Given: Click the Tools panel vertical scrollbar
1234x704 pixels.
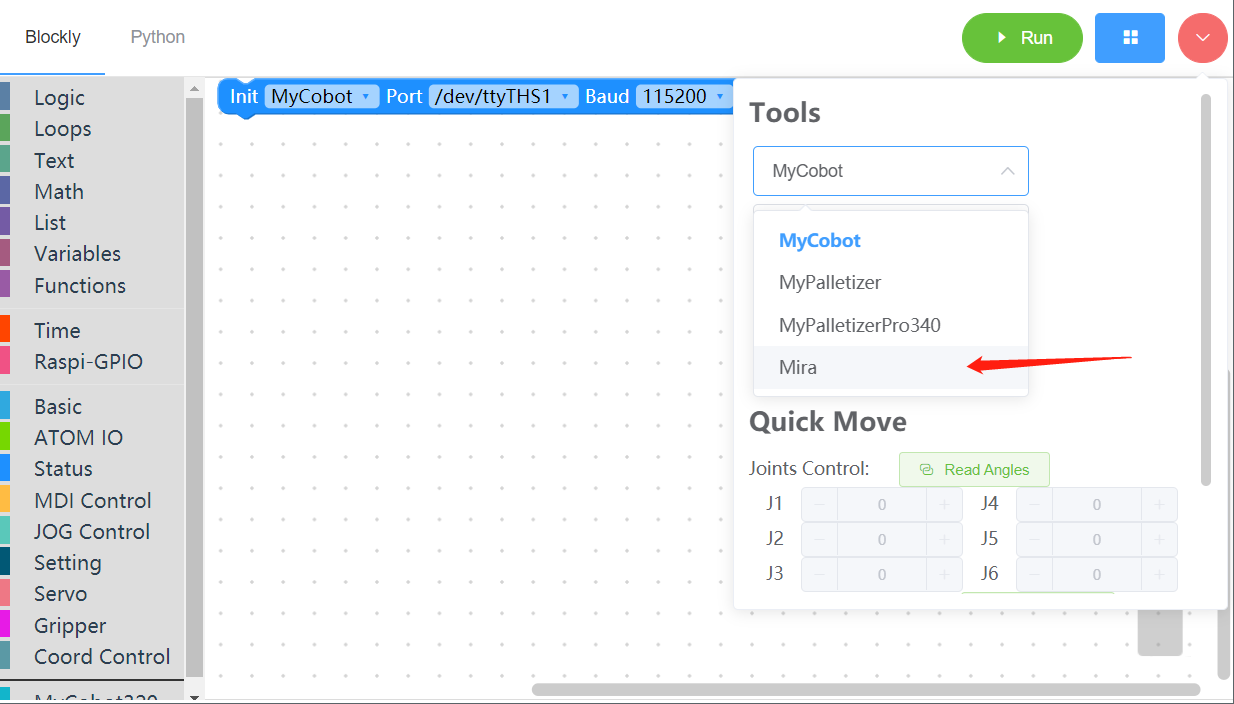Looking at the screenshot, I should pos(1206,290).
